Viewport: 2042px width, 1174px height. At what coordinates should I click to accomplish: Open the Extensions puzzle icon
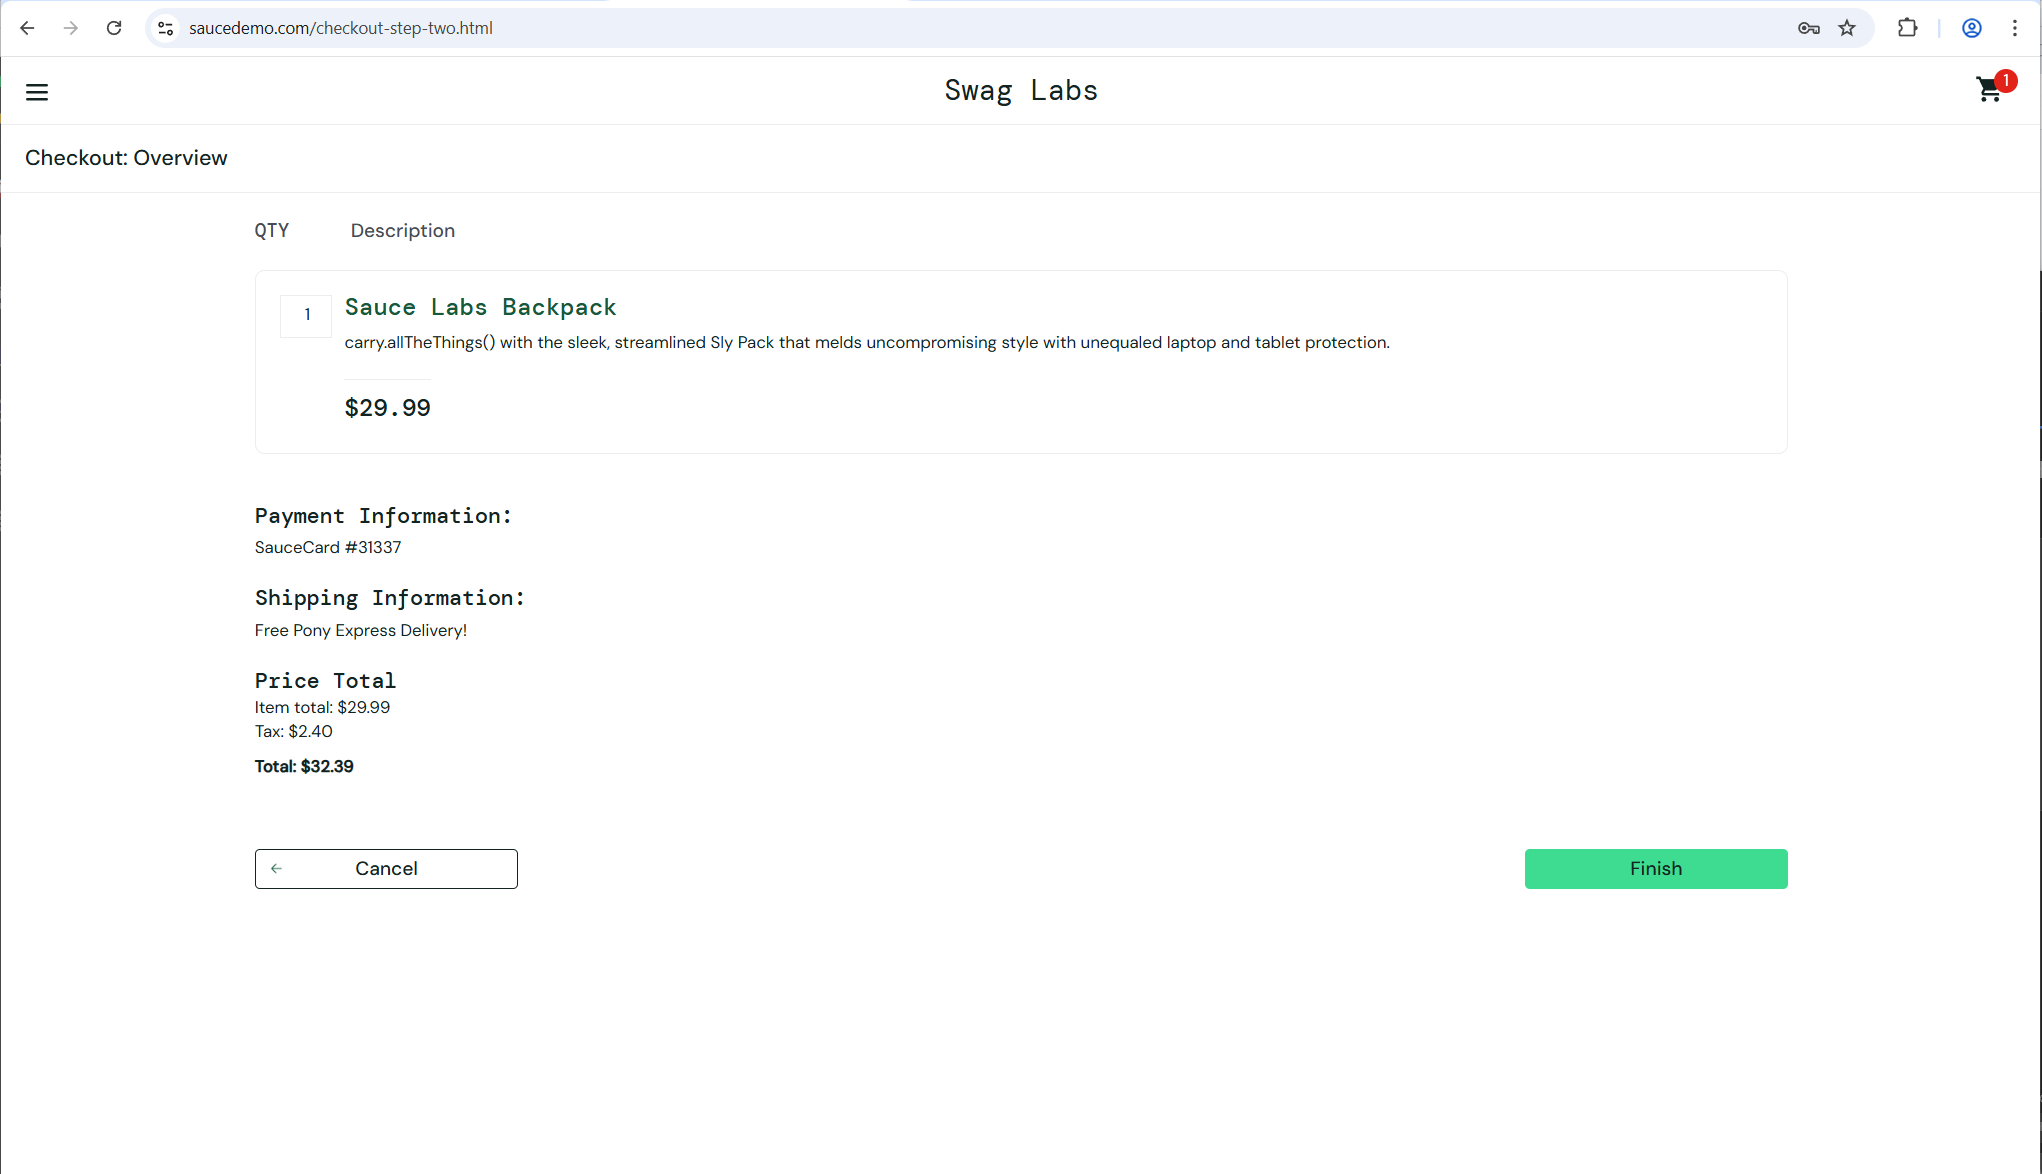point(1907,28)
